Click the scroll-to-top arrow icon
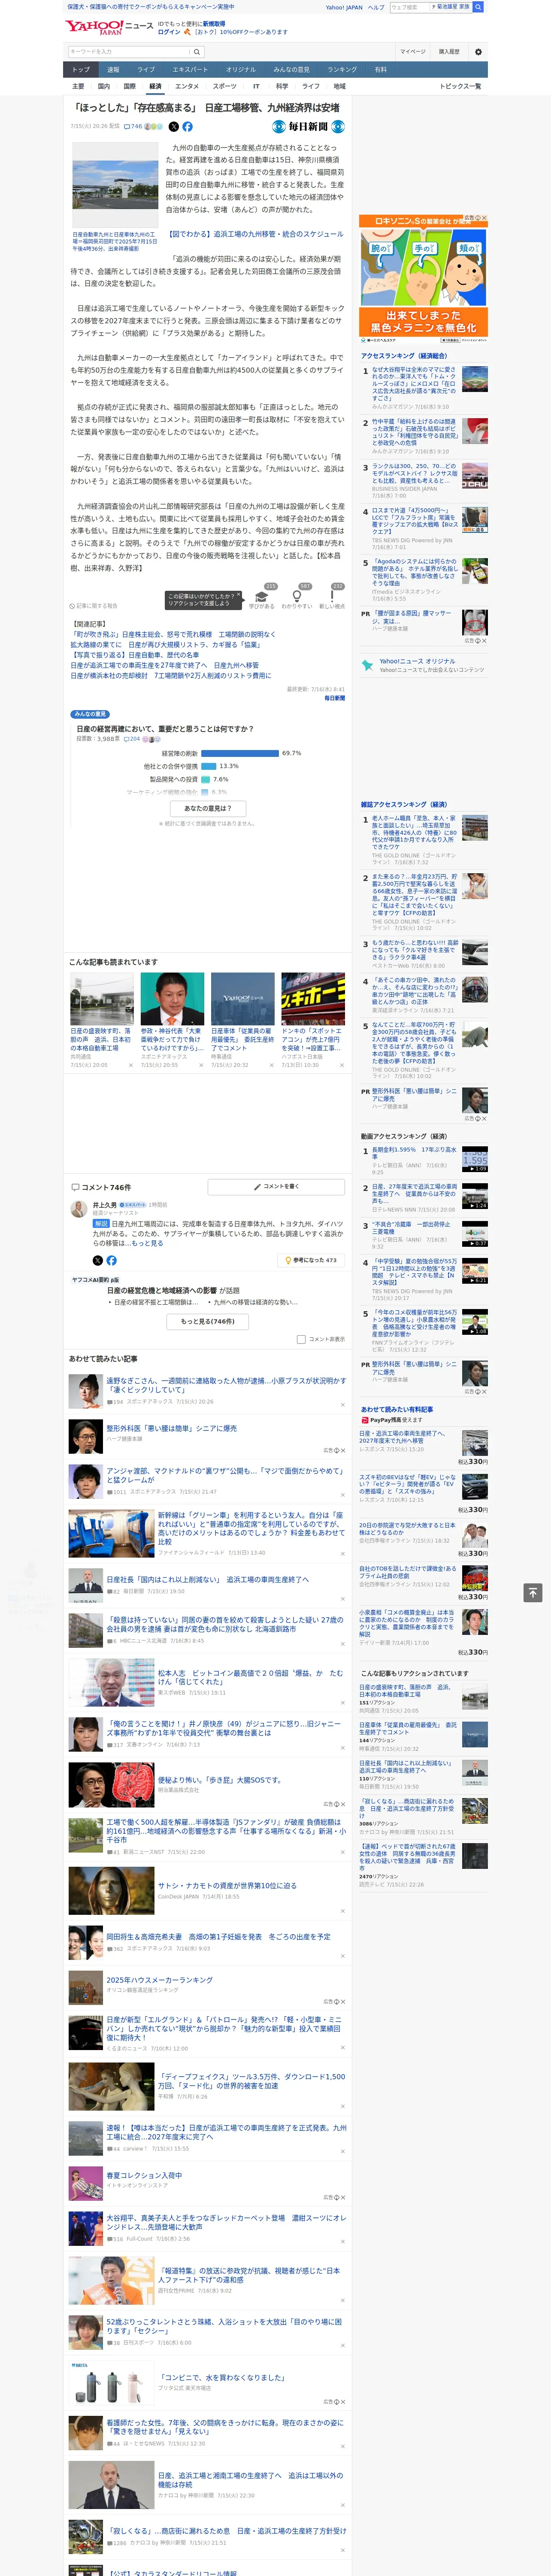The image size is (551, 2576). pos(533,1592)
